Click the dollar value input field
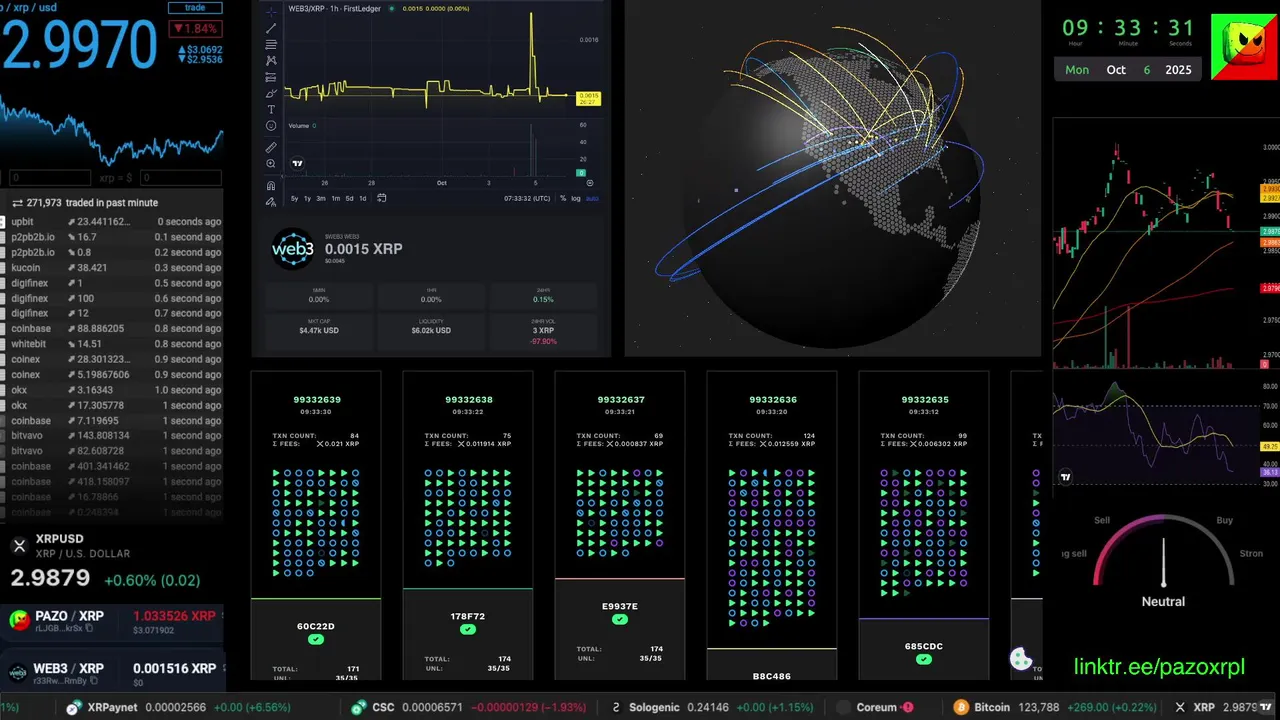Viewport: 1280px width, 720px height. (180, 178)
